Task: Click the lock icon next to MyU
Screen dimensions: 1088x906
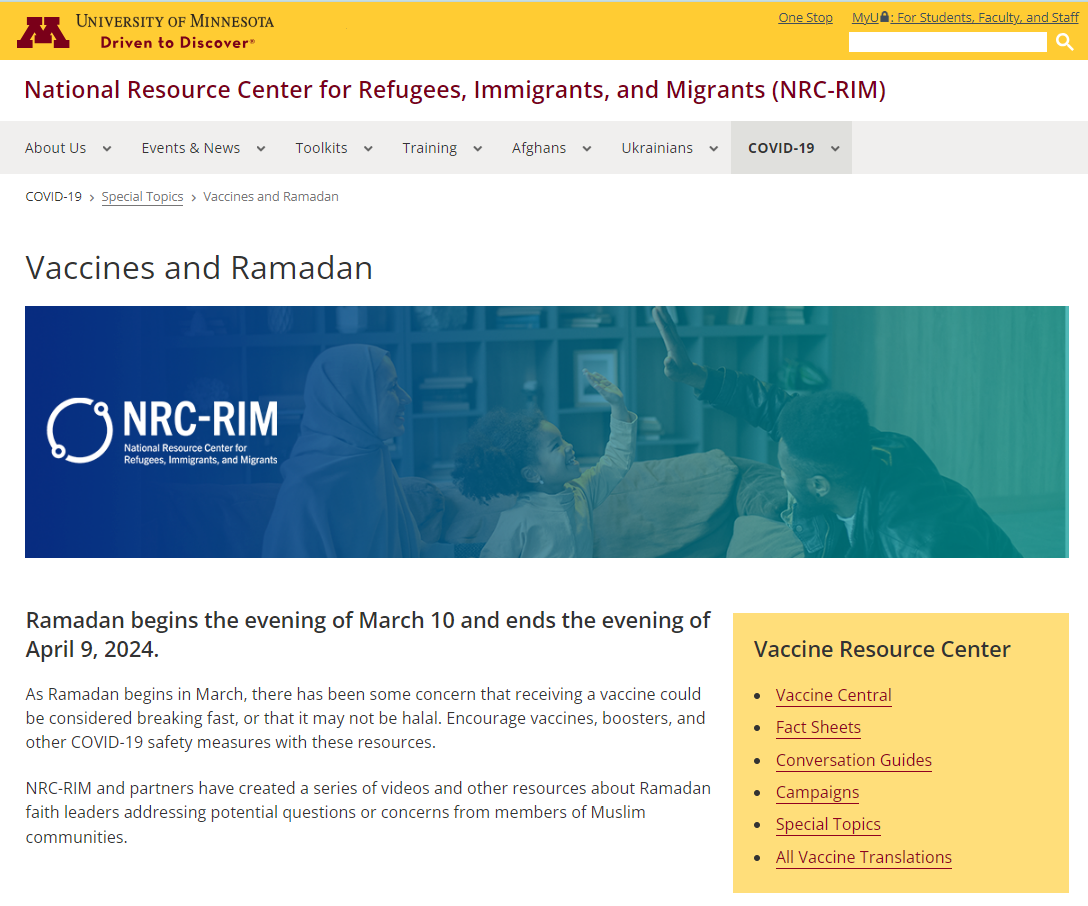Action: 886,16
